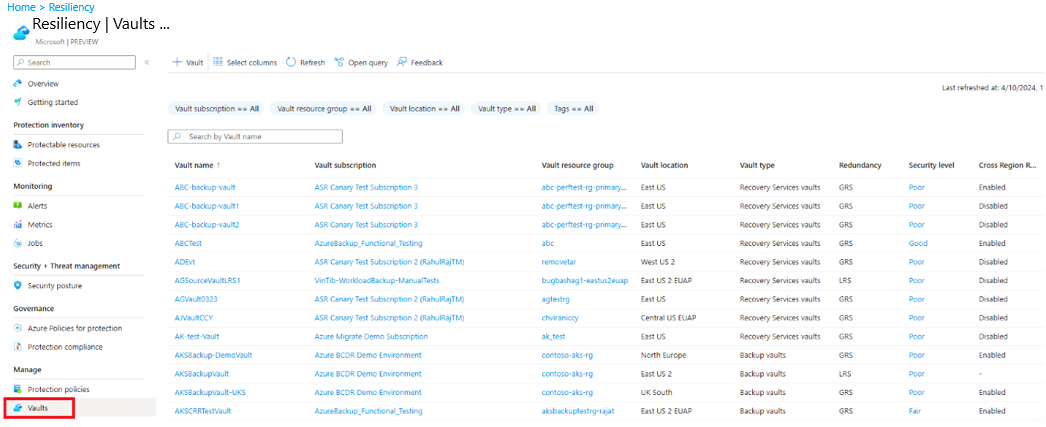Go to Protected items
Image resolution: width=1046 pixels, height=427 pixels.
pos(55,163)
